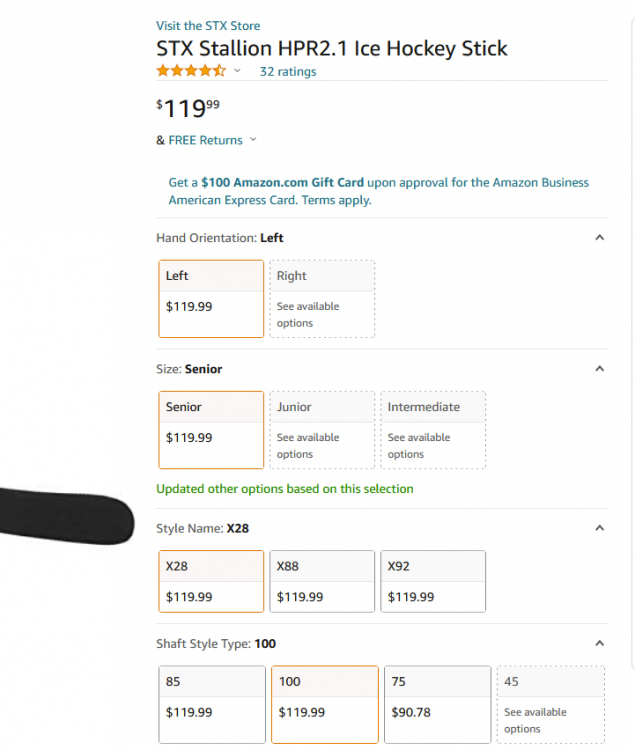The width and height of the screenshot is (635, 750).
Task: Pick the 85 shaft flex option
Action: coord(211,704)
